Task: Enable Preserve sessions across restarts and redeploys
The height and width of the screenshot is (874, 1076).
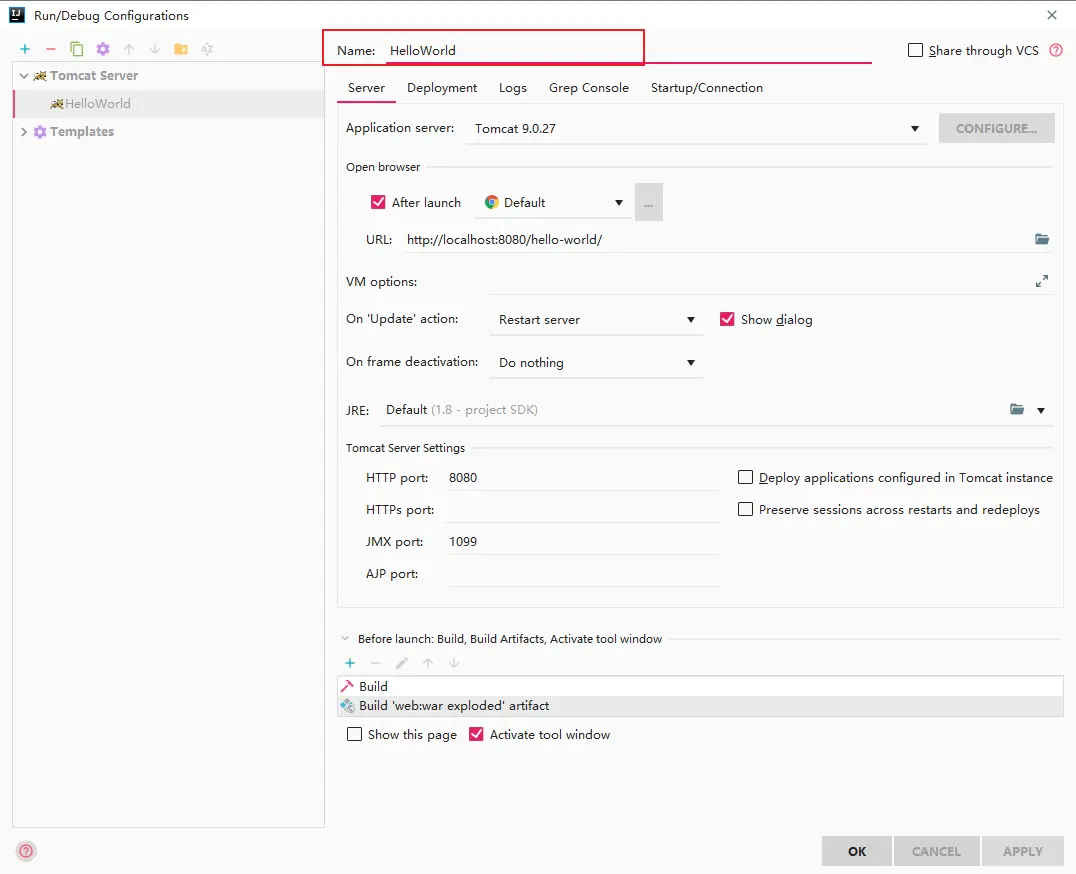Action: [745, 509]
